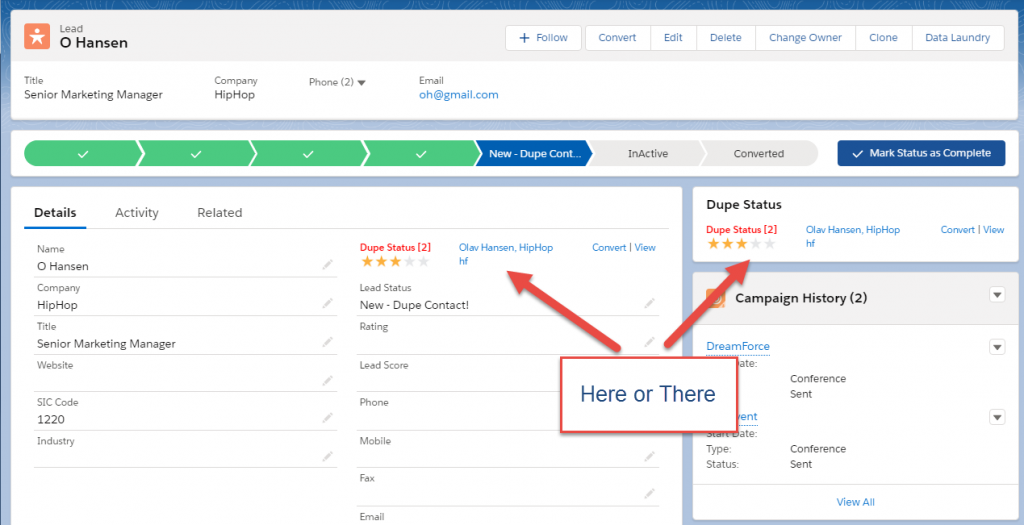Click the first completed green path step
This screenshot has width=1024, height=525.
(82, 153)
